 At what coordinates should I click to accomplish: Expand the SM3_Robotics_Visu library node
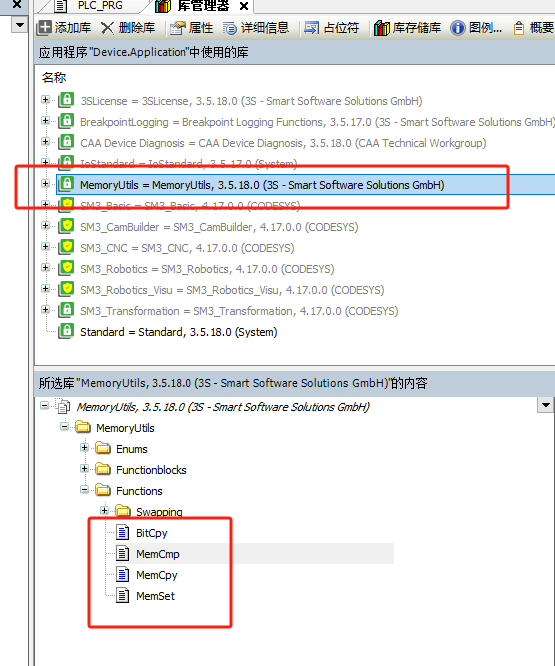point(45,288)
